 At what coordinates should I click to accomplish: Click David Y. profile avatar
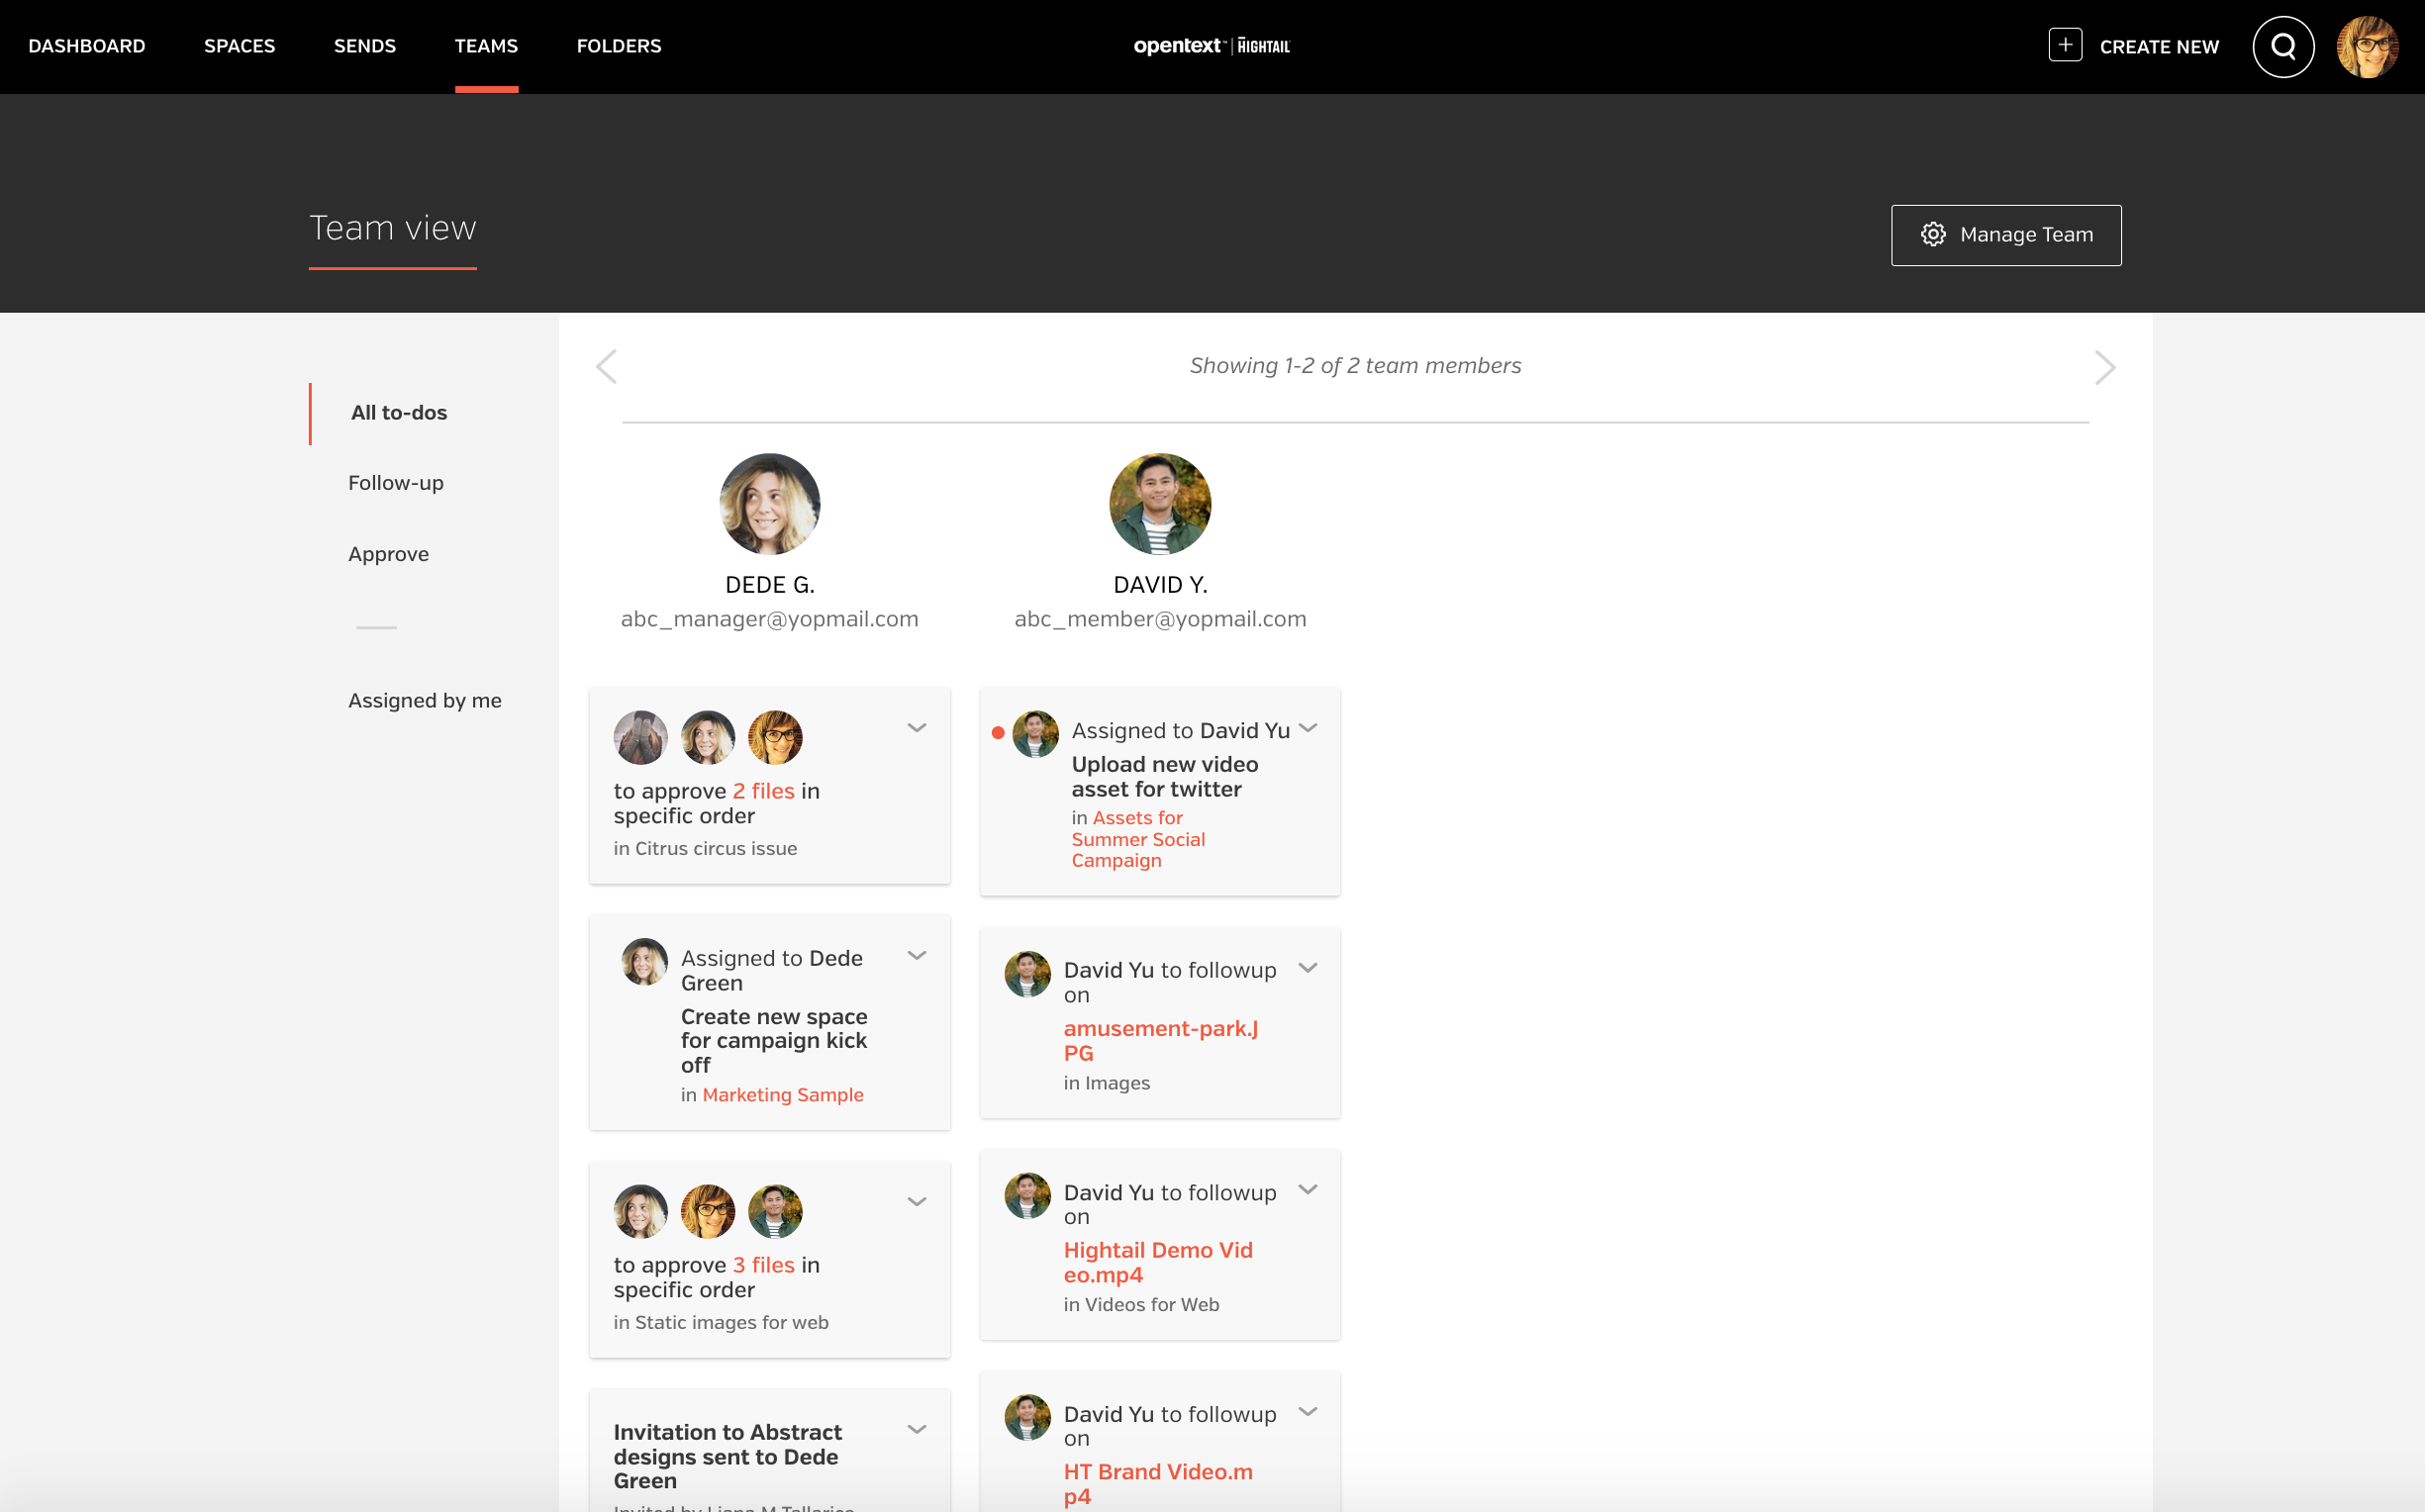[1158, 506]
